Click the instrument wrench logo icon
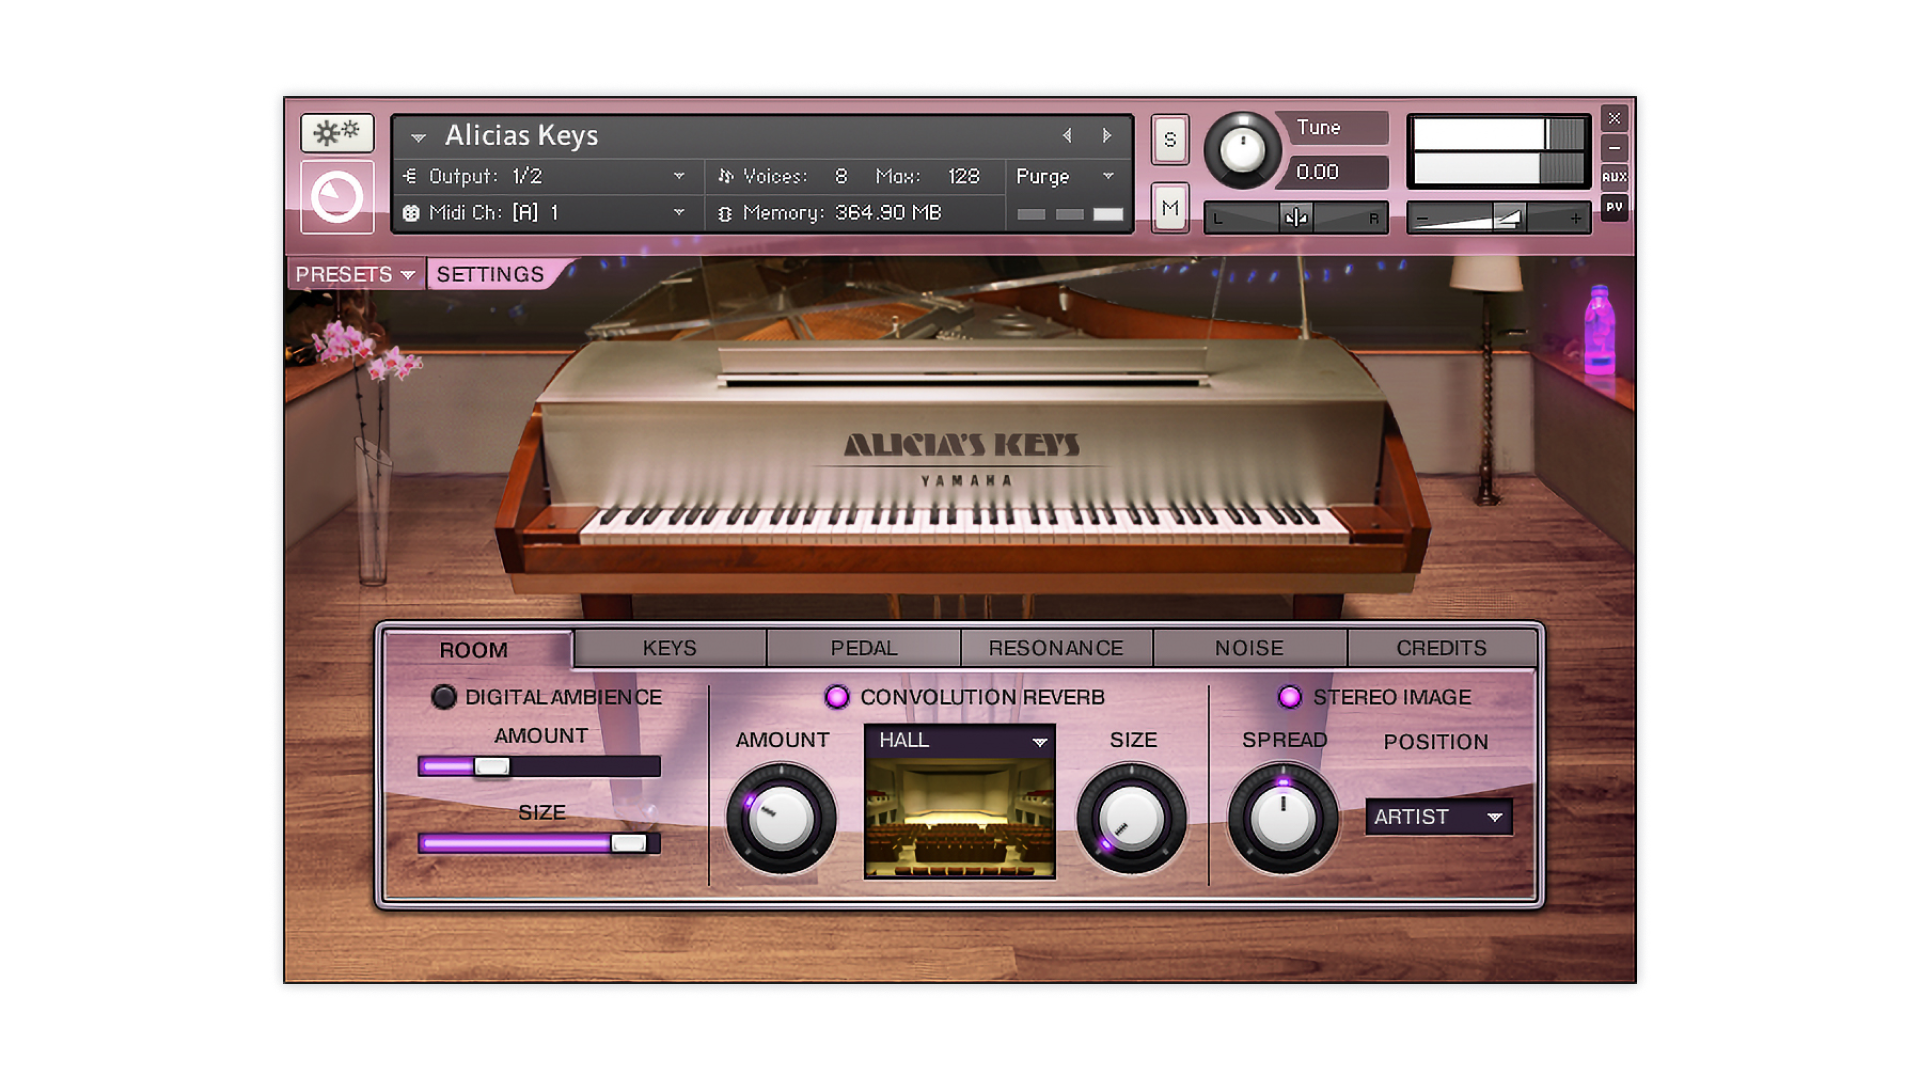This screenshot has height=1080, width=1920. click(337, 197)
